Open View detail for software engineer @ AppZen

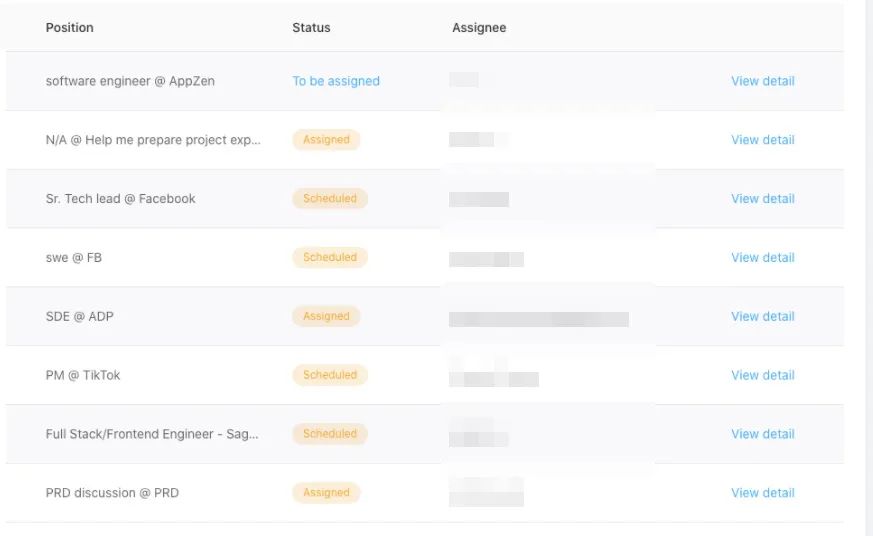762,81
